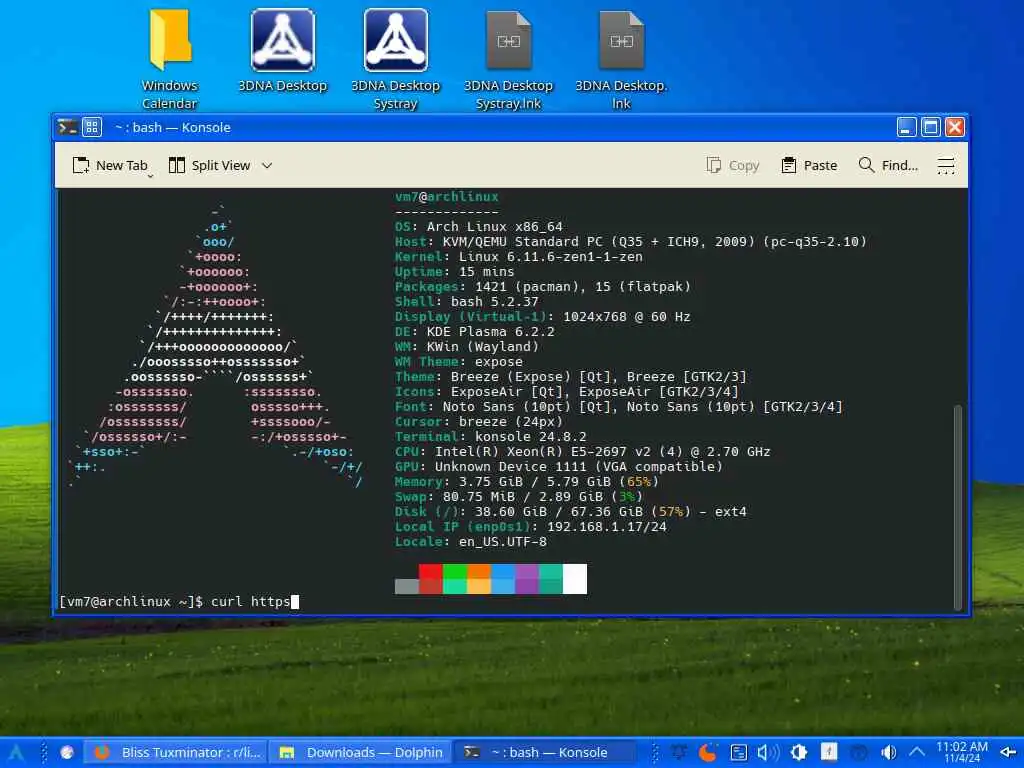The width and height of the screenshot is (1024, 768).
Task: Click the 'Memory: 3.75 GiB / 5.79 GiB' line
Action: [x=527, y=482]
